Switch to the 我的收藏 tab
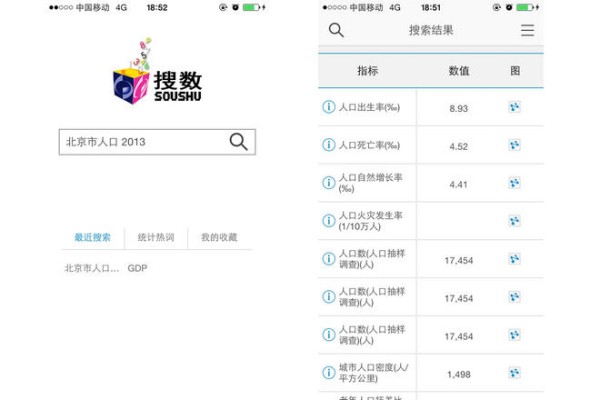The width and height of the screenshot is (600, 400). (219, 237)
